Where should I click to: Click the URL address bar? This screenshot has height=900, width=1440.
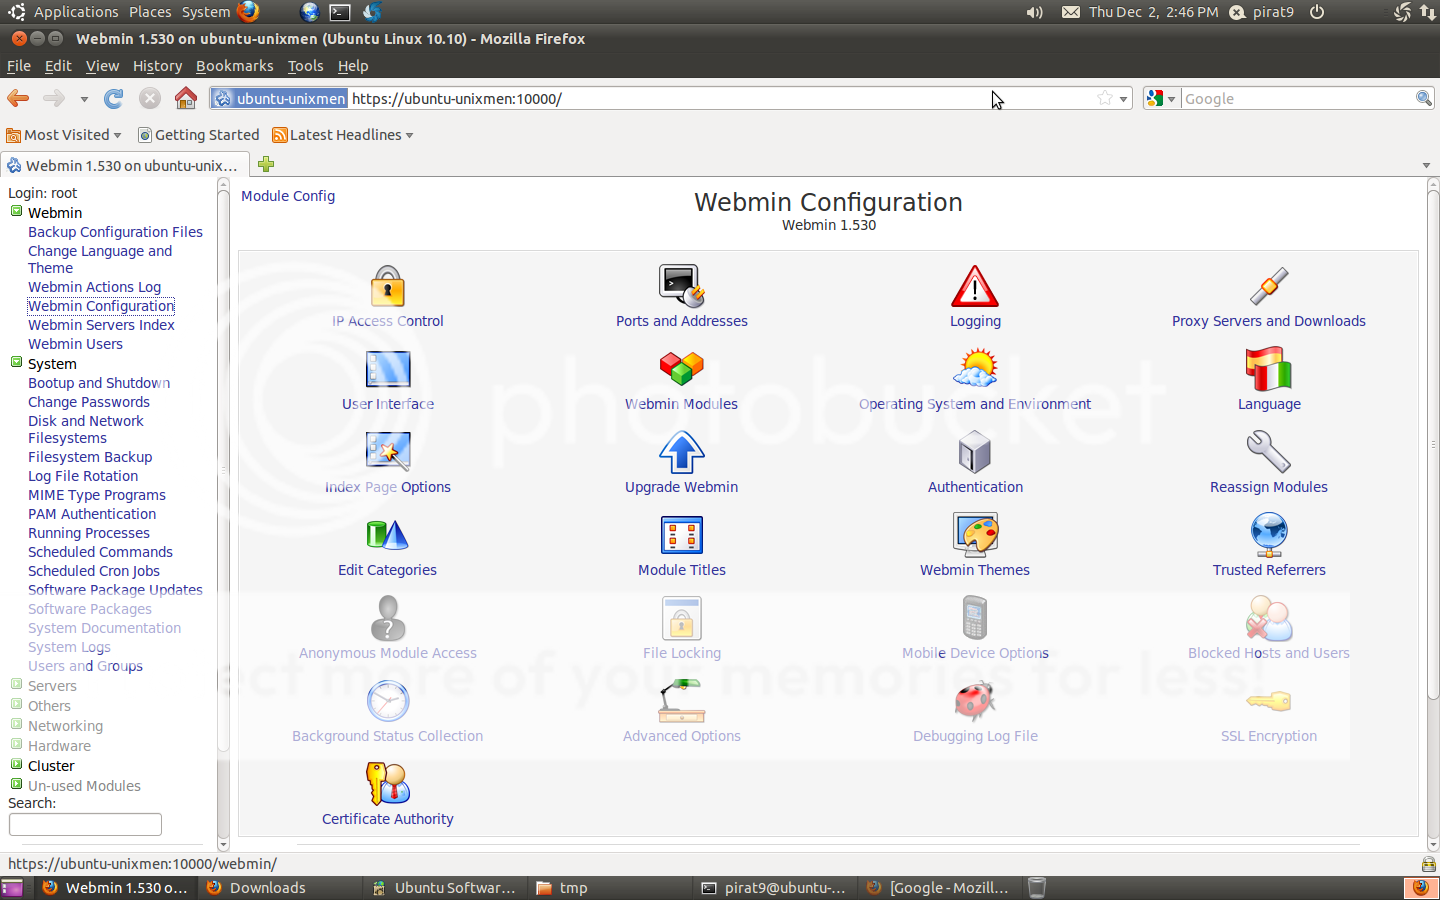[670, 98]
